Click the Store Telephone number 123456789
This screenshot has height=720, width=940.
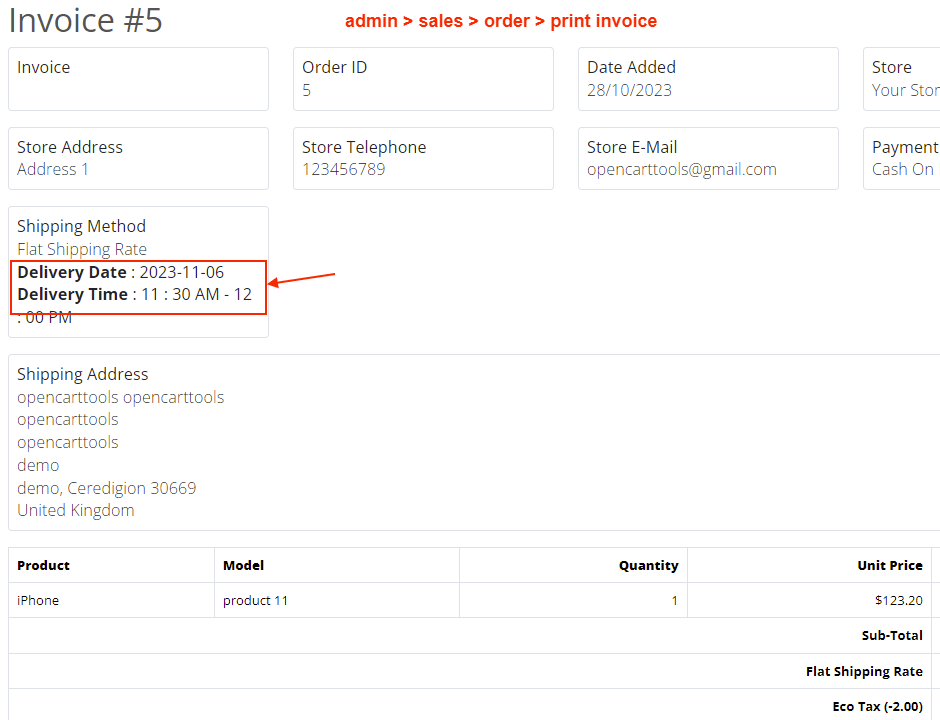[343, 169]
